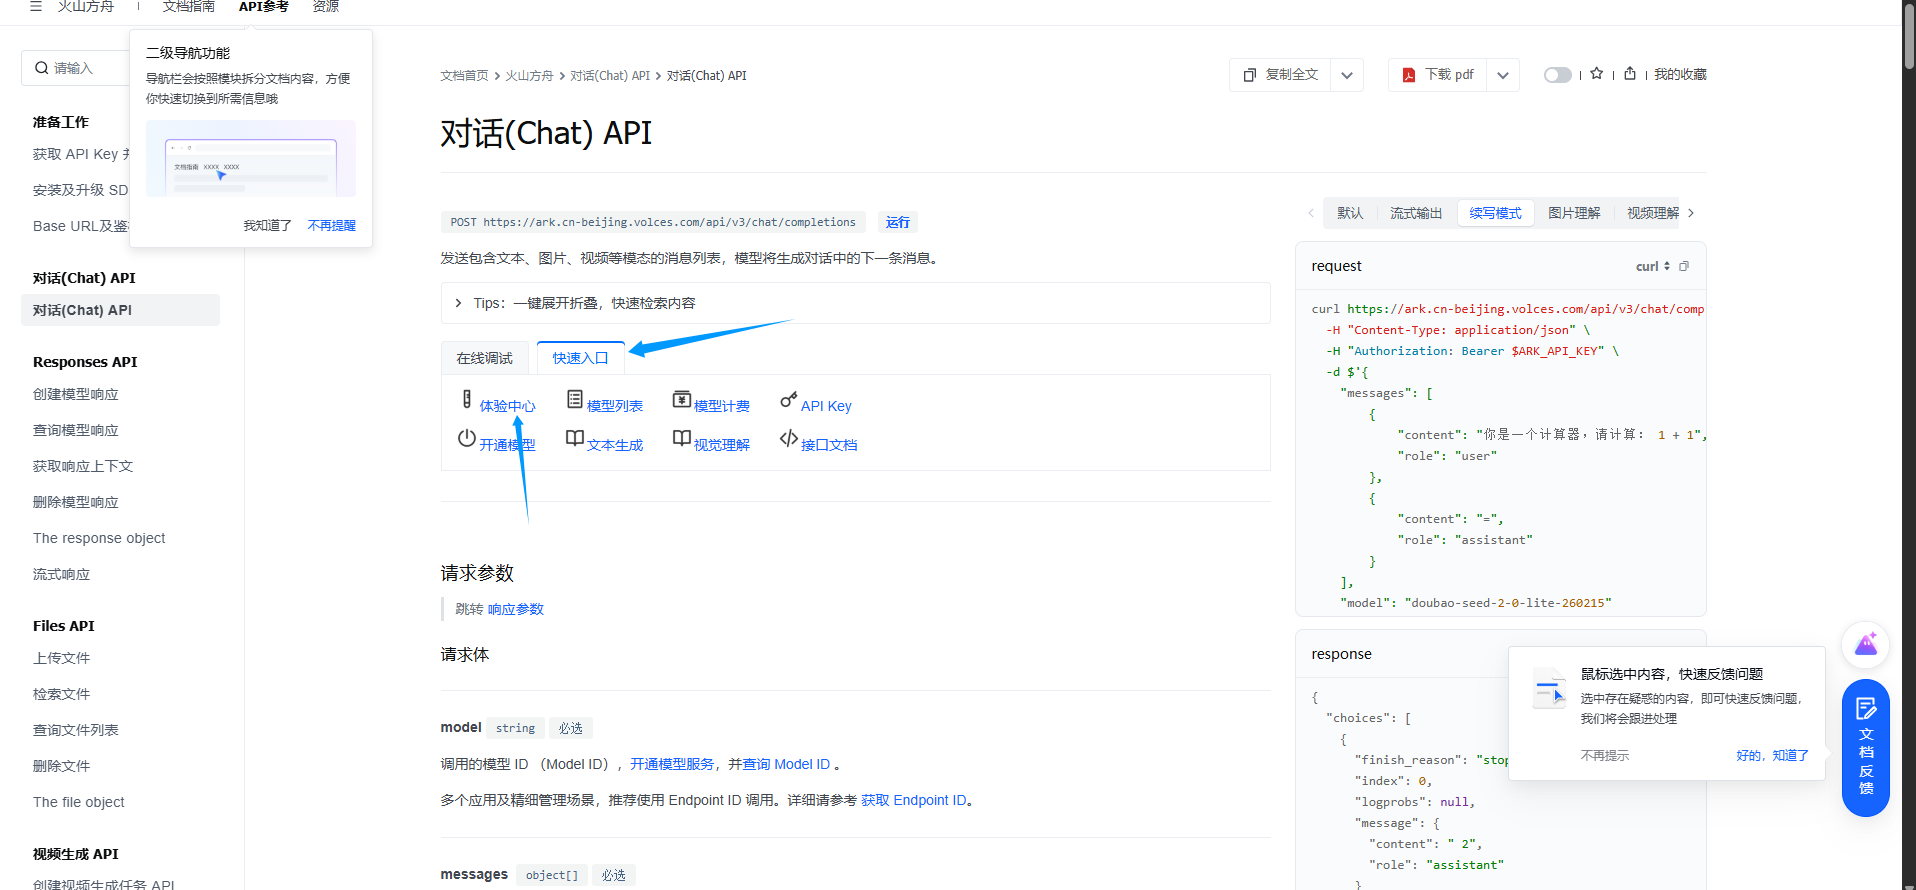
Task: Open 查询文件列表 in the sidebar
Action: (x=76, y=730)
